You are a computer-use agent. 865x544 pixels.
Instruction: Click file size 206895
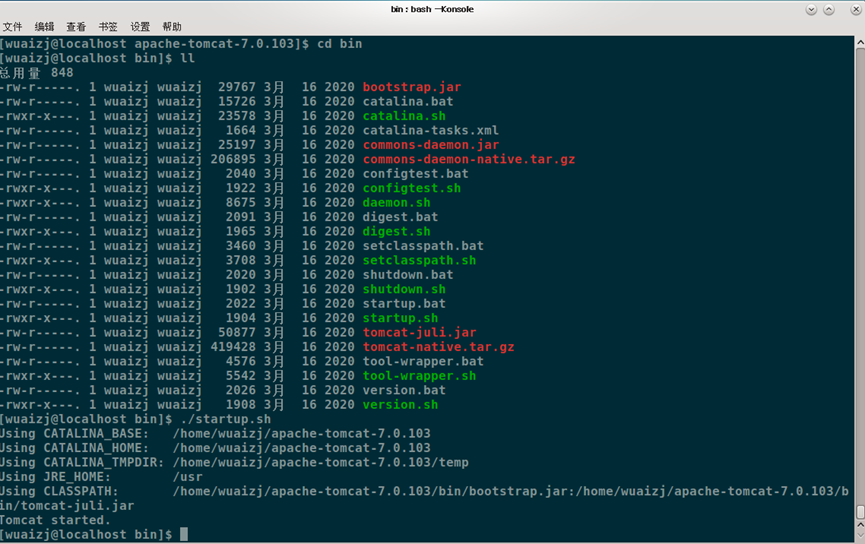click(233, 159)
